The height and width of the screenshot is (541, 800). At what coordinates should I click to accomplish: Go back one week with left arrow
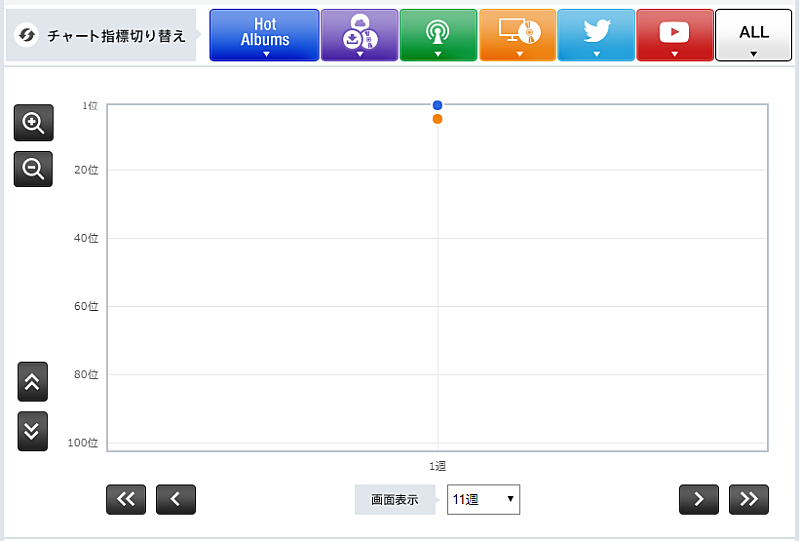pos(176,499)
